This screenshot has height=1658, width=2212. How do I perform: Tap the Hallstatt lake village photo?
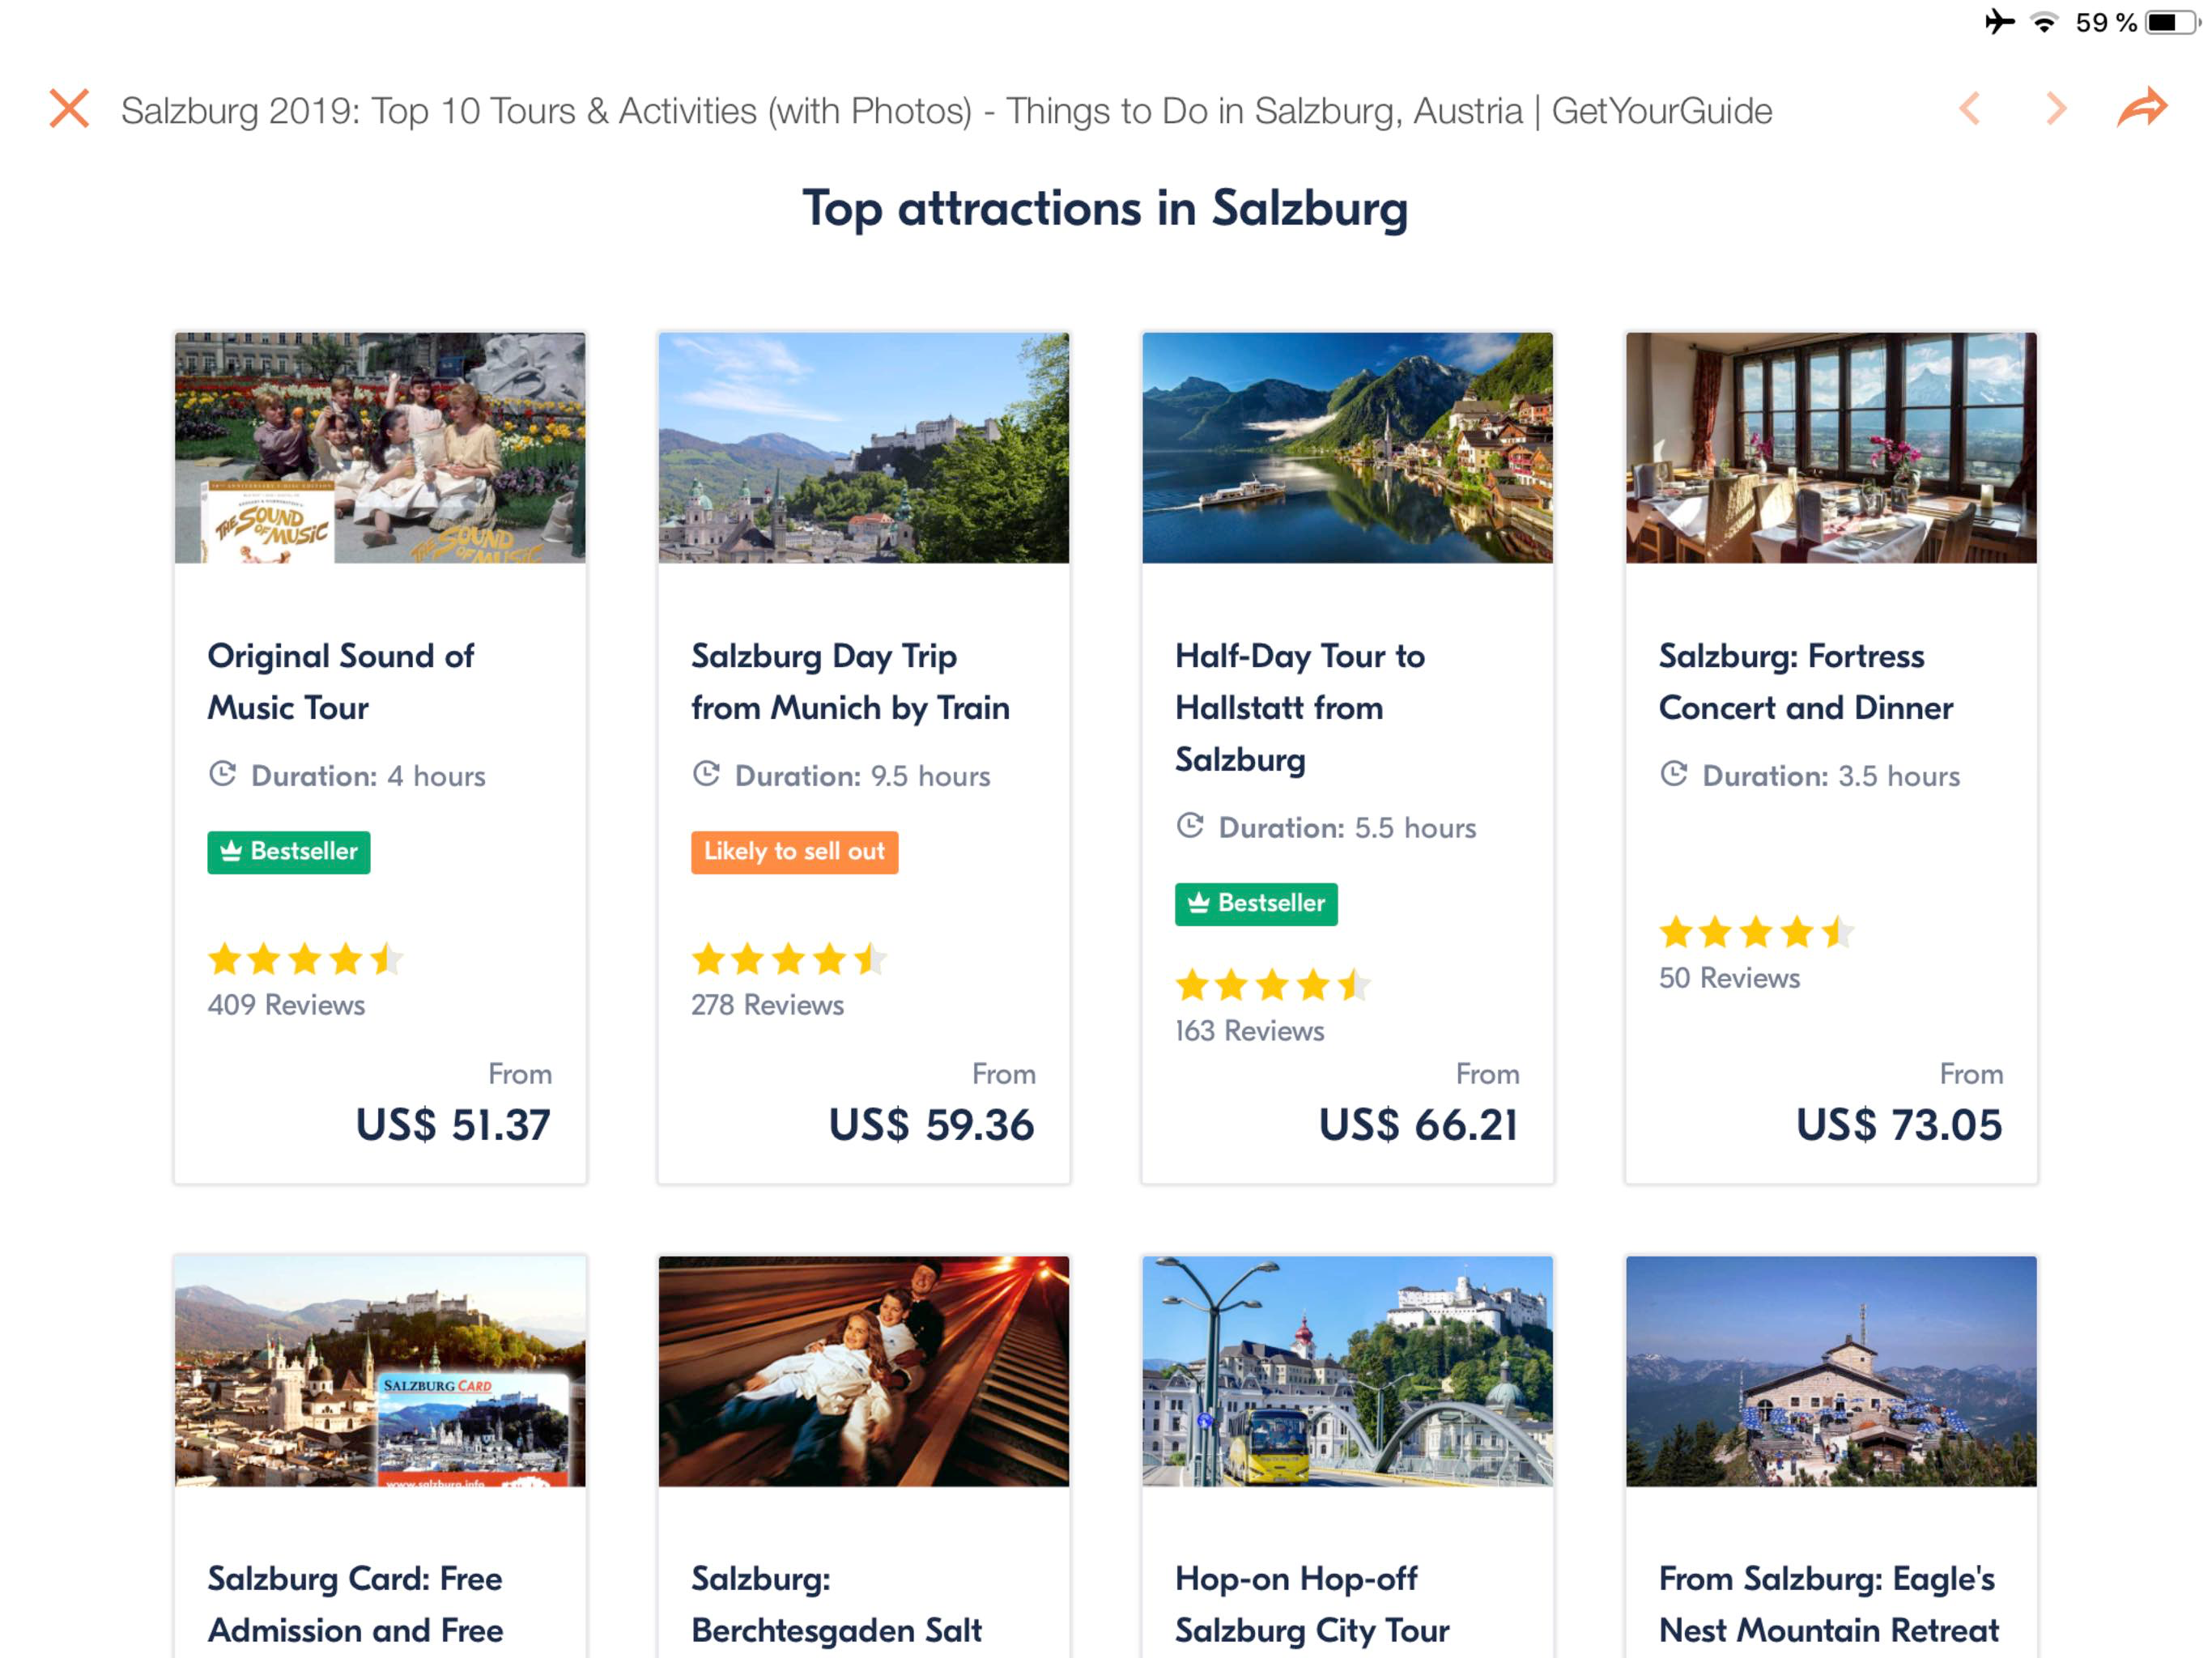[1347, 448]
